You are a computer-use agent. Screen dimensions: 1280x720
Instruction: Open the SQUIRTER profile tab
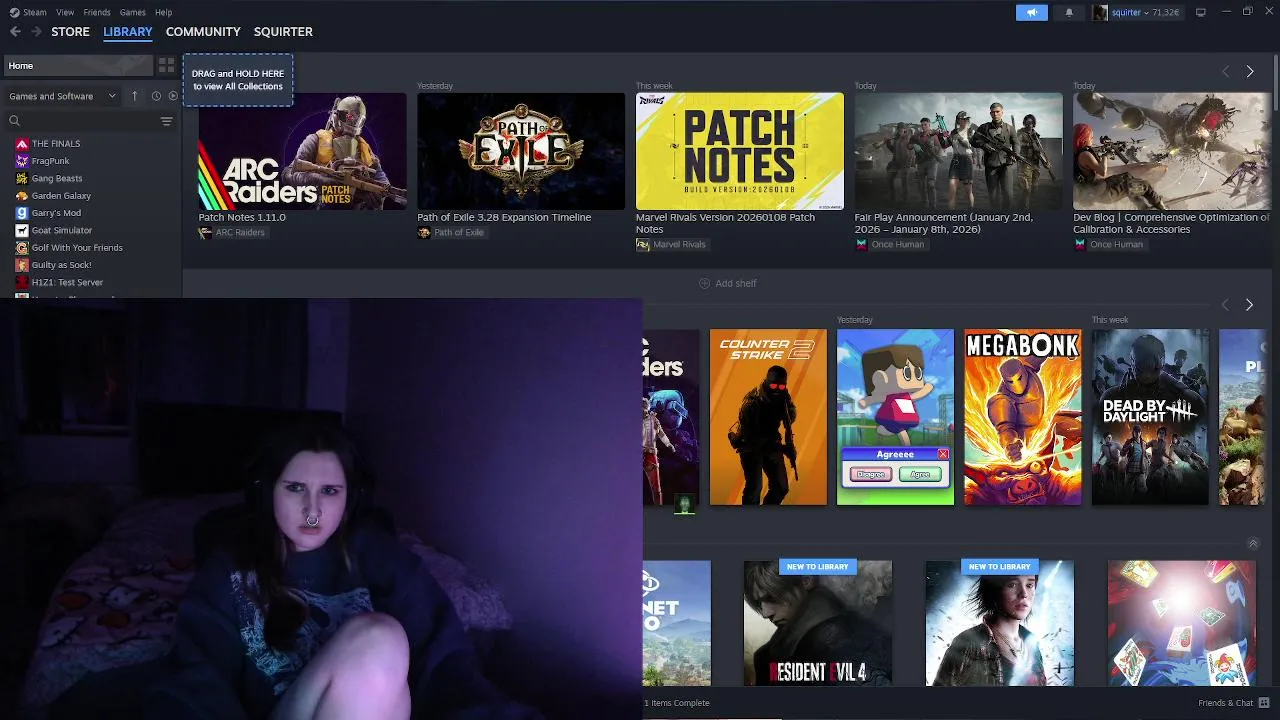(x=283, y=32)
